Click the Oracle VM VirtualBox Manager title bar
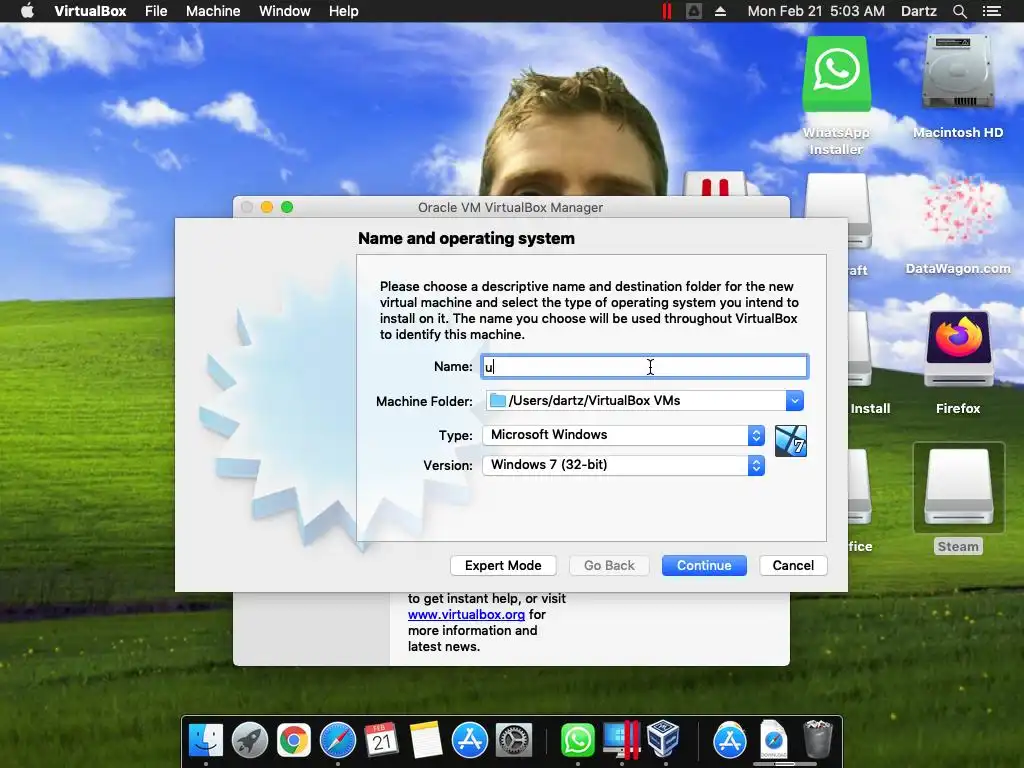Viewport: 1024px width, 768px height. (511, 207)
